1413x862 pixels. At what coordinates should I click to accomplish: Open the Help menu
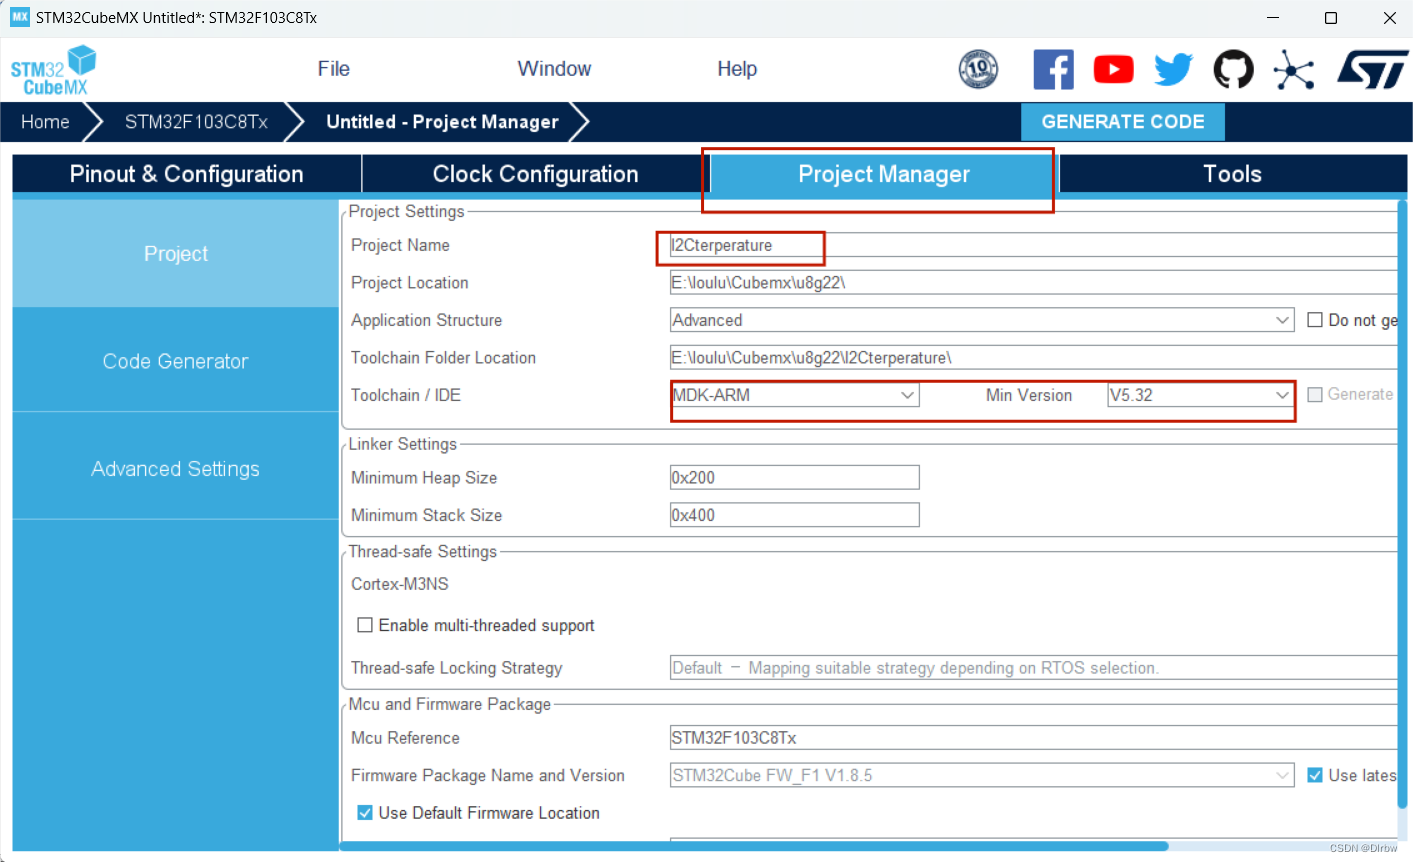pos(737,69)
